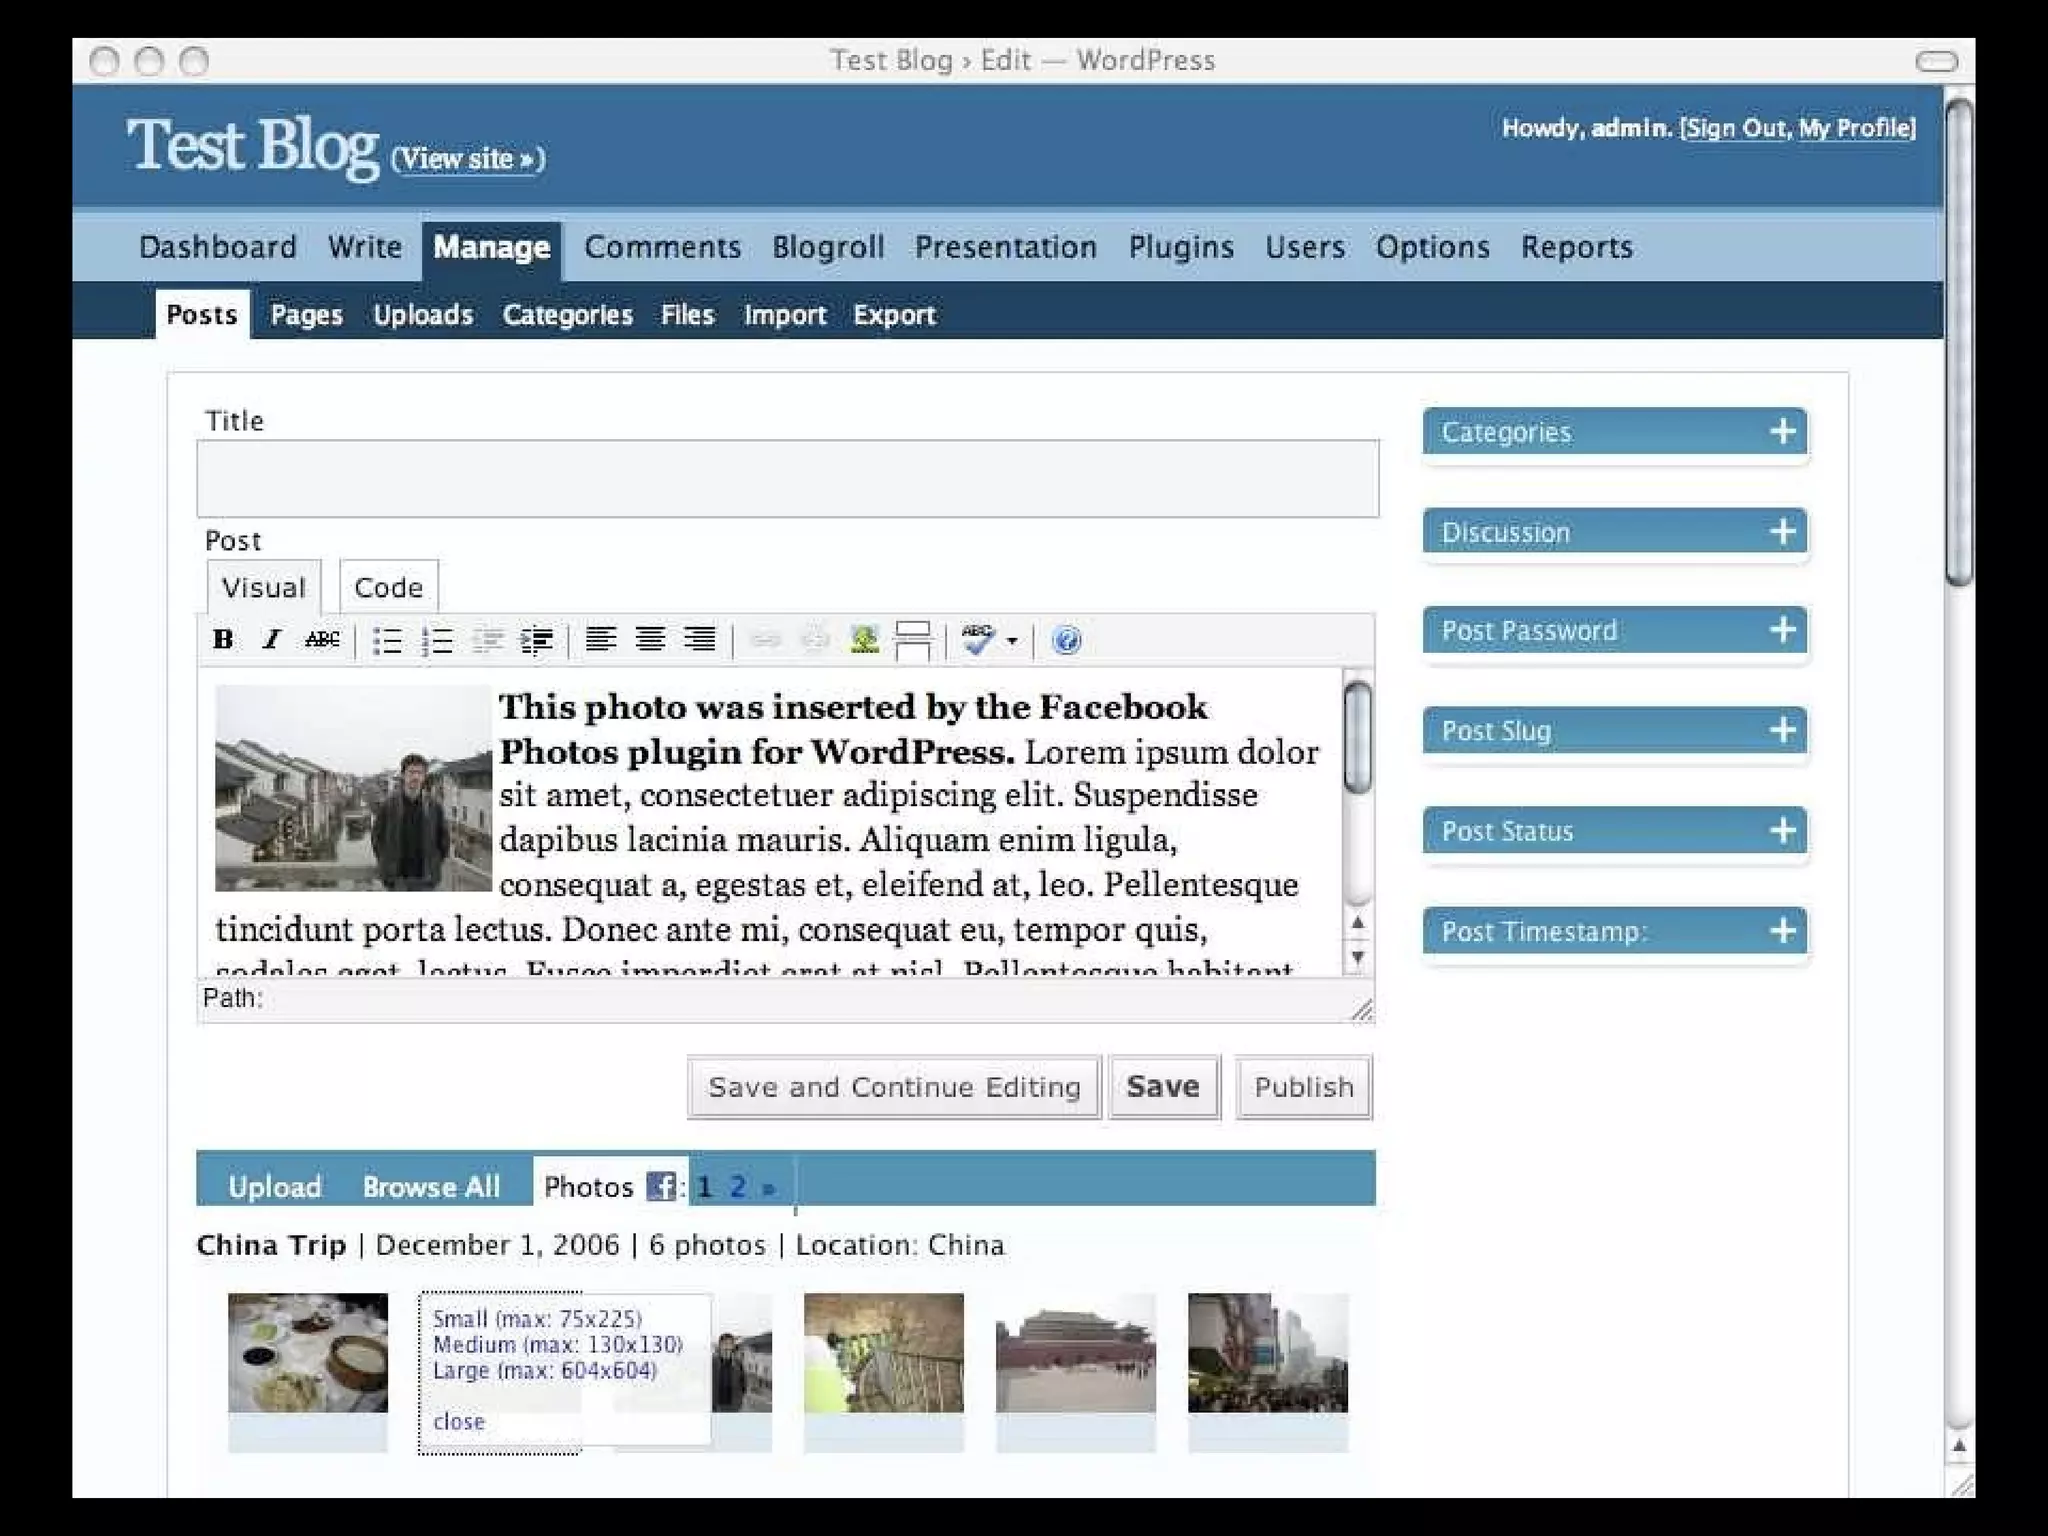
Task: Go to the Uploads submenu
Action: 422,315
